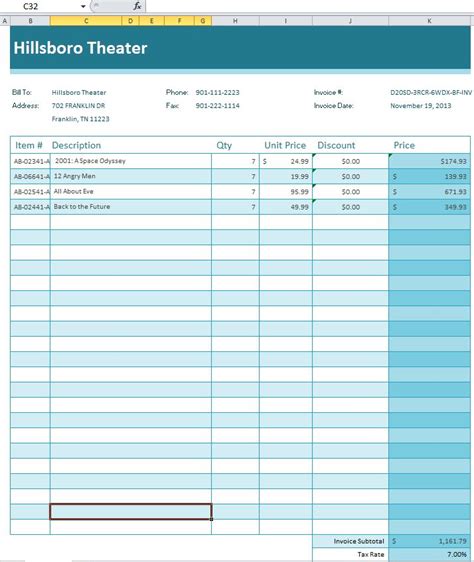Click discount cell in All About Eve row
Screen dimensions: 474x562
pos(350,192)
